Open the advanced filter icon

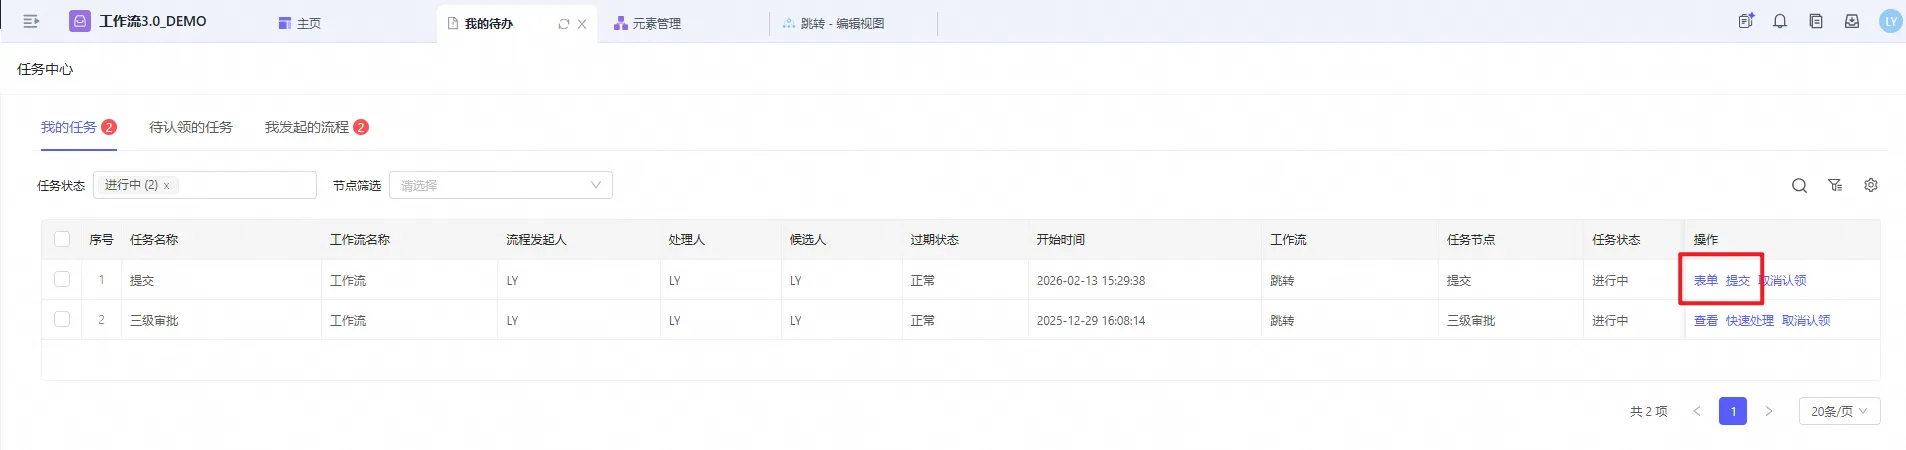pyautogui.click(x=1835, y=186)
